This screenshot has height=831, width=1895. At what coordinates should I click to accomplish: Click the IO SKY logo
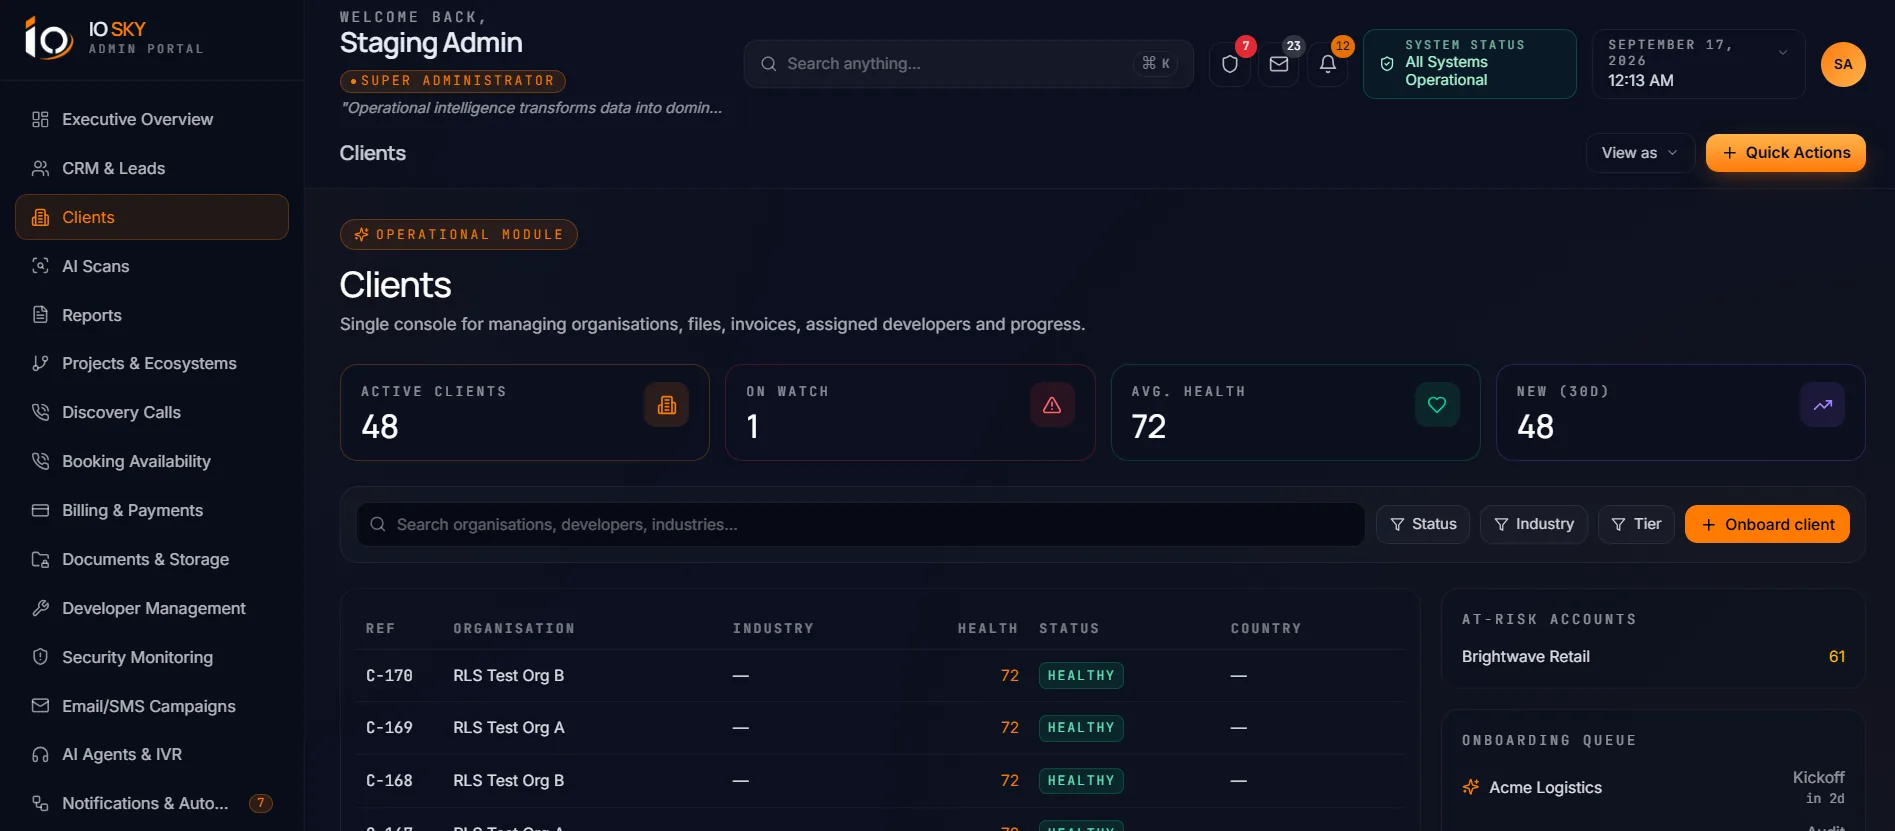48,39
